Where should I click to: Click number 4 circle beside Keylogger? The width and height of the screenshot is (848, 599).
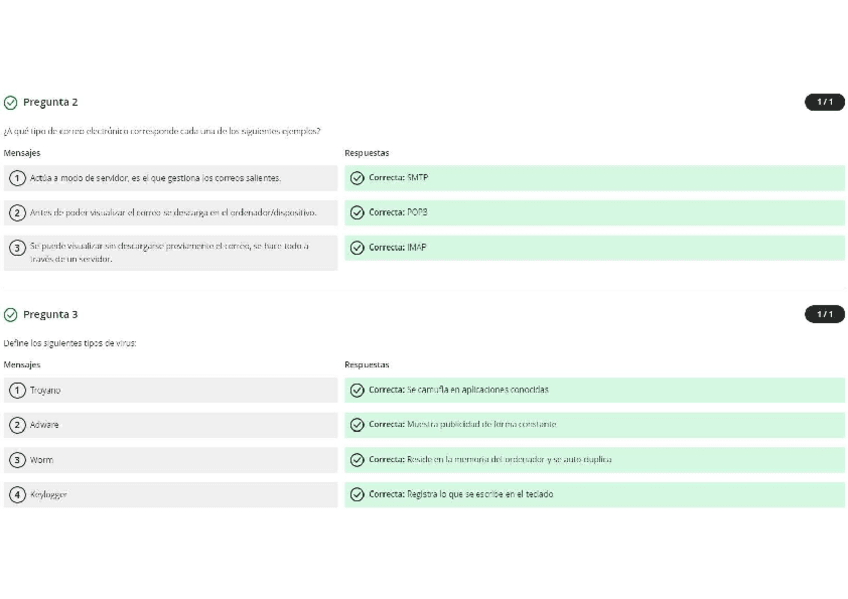(17, 495)
